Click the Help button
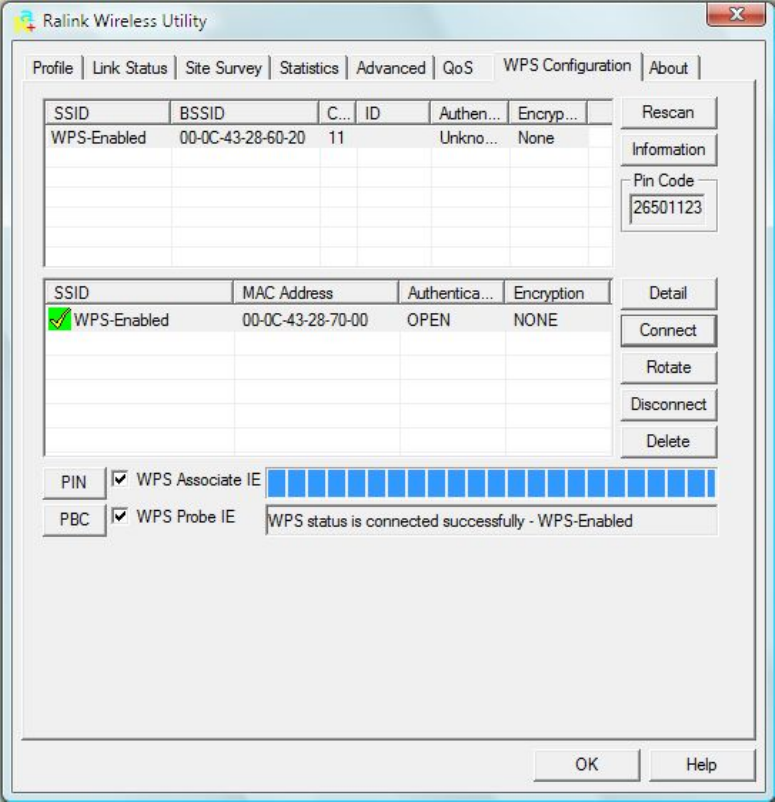 701,765
